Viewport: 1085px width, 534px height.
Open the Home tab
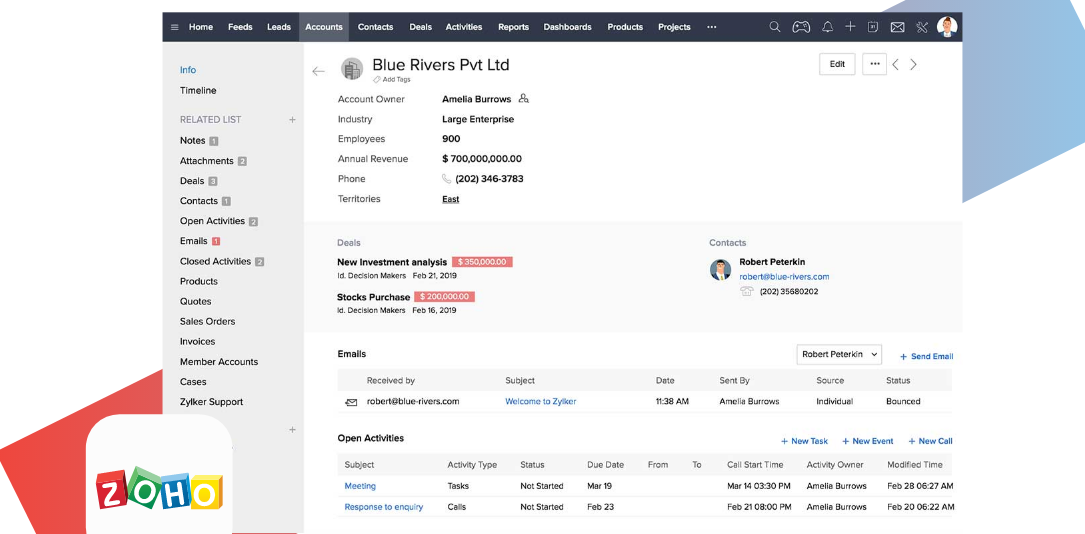point(201,27)
